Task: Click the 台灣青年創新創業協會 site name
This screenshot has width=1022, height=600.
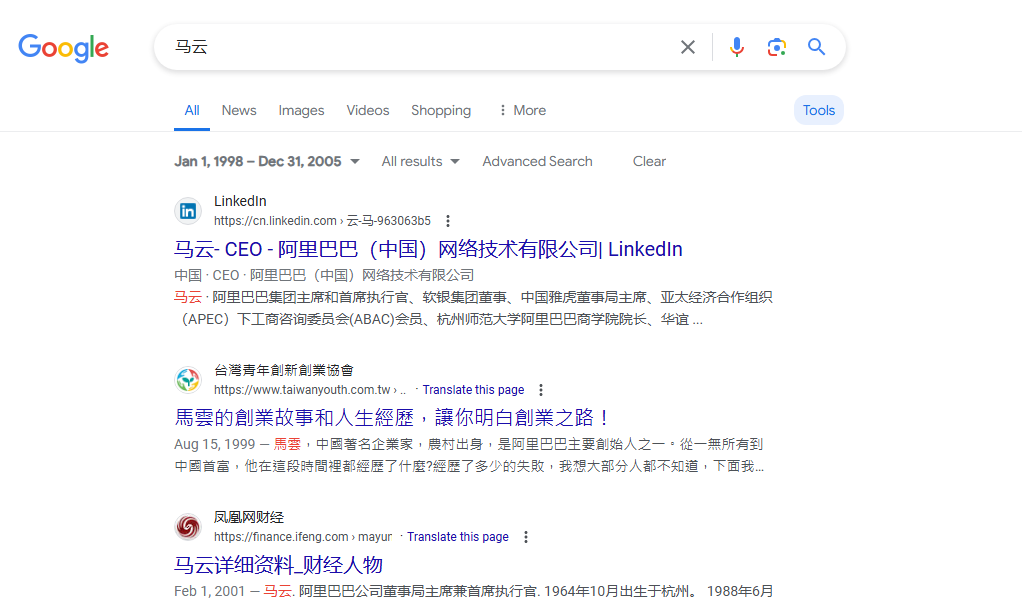Action: tap(284, 370)
